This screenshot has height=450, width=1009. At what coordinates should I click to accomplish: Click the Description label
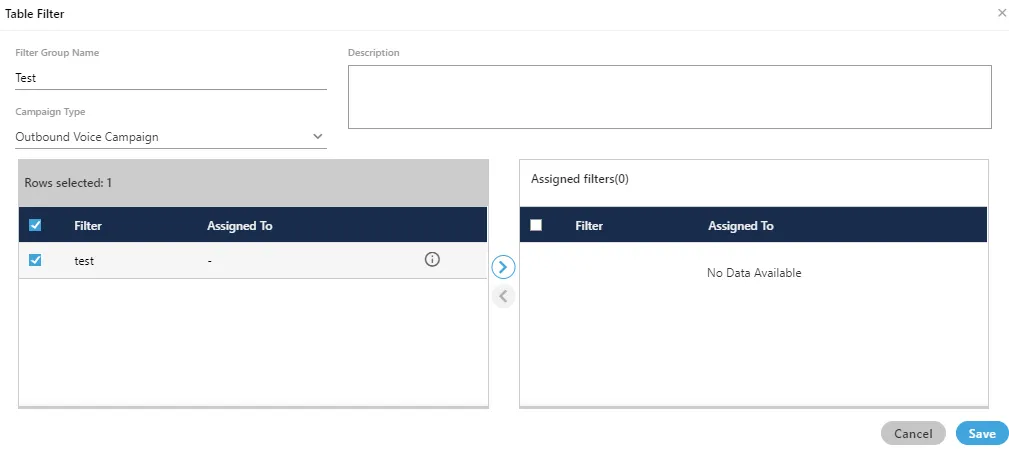[374, 53]
